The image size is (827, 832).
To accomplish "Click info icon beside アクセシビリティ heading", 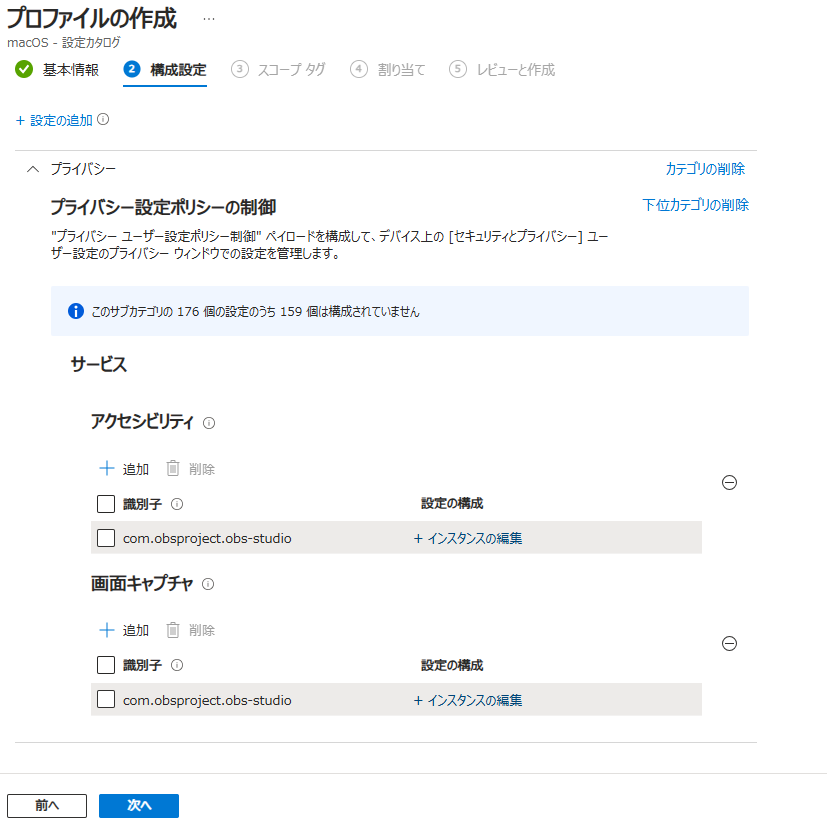I will pyautogui.click(x=209, y=423).
